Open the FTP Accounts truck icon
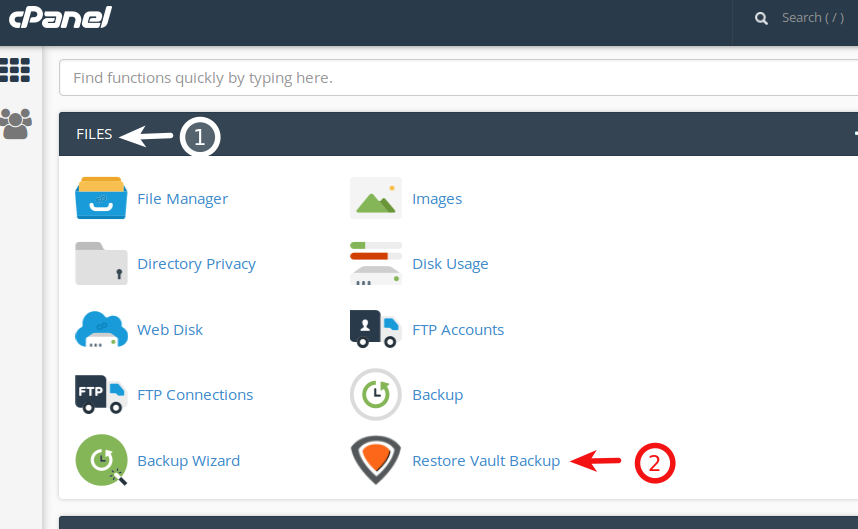The width and height of the screenshot is (858, 529). point(376,329)
